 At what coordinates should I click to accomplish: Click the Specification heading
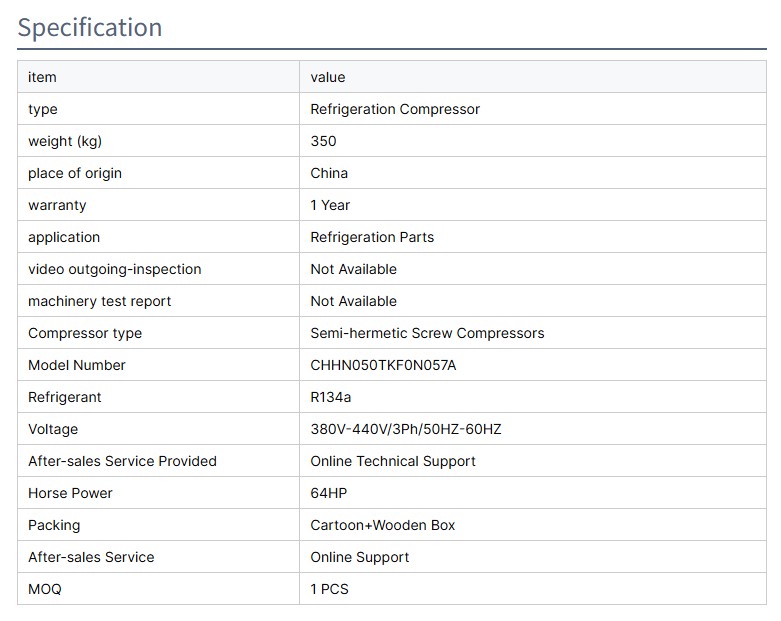click(x=90, y=27)
